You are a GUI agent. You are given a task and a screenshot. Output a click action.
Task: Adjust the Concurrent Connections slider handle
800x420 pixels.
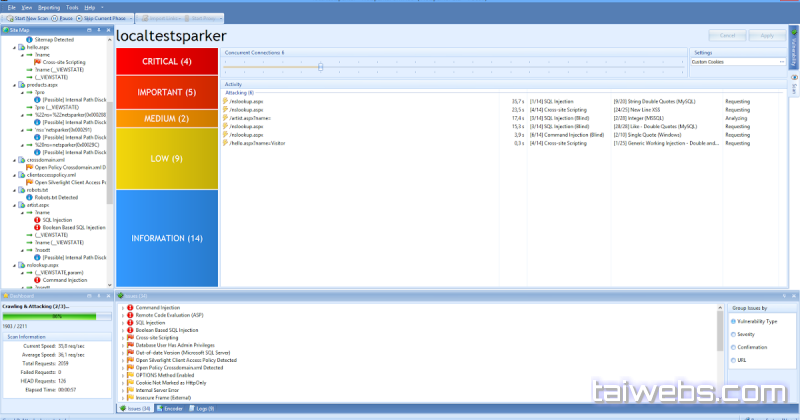[x=320, y=67]
